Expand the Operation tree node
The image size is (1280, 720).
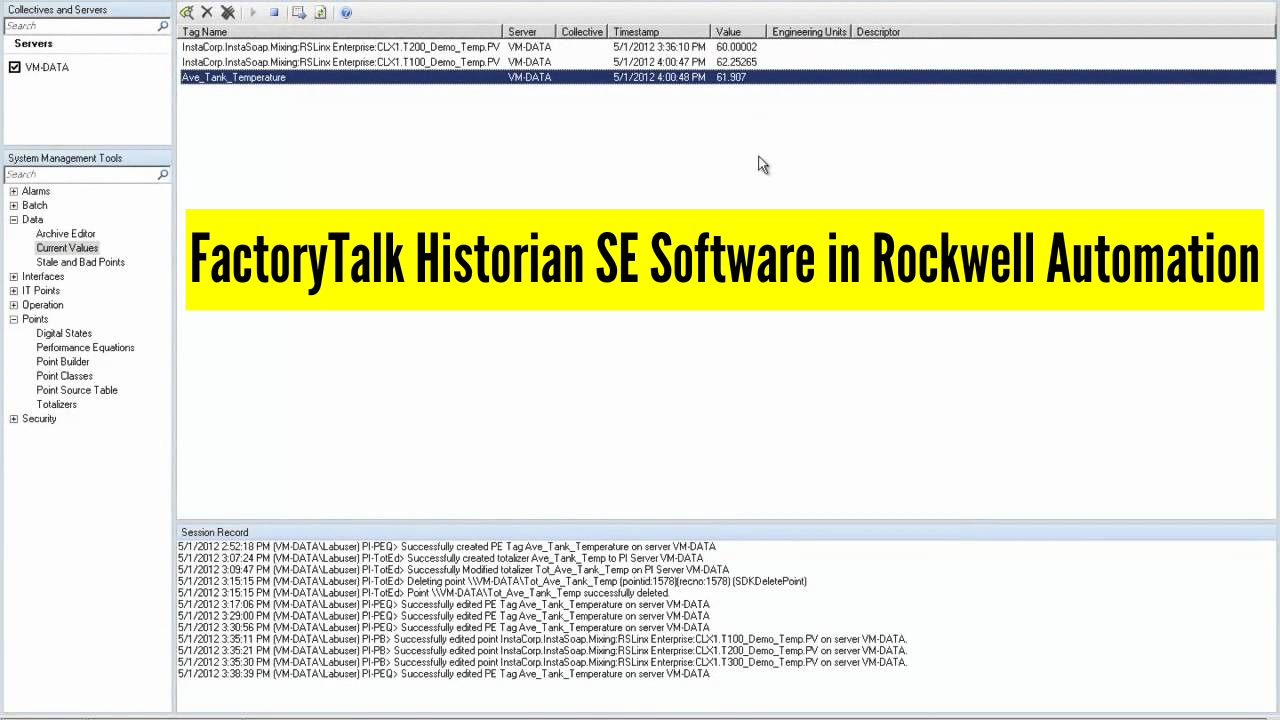tap(14, 305)
